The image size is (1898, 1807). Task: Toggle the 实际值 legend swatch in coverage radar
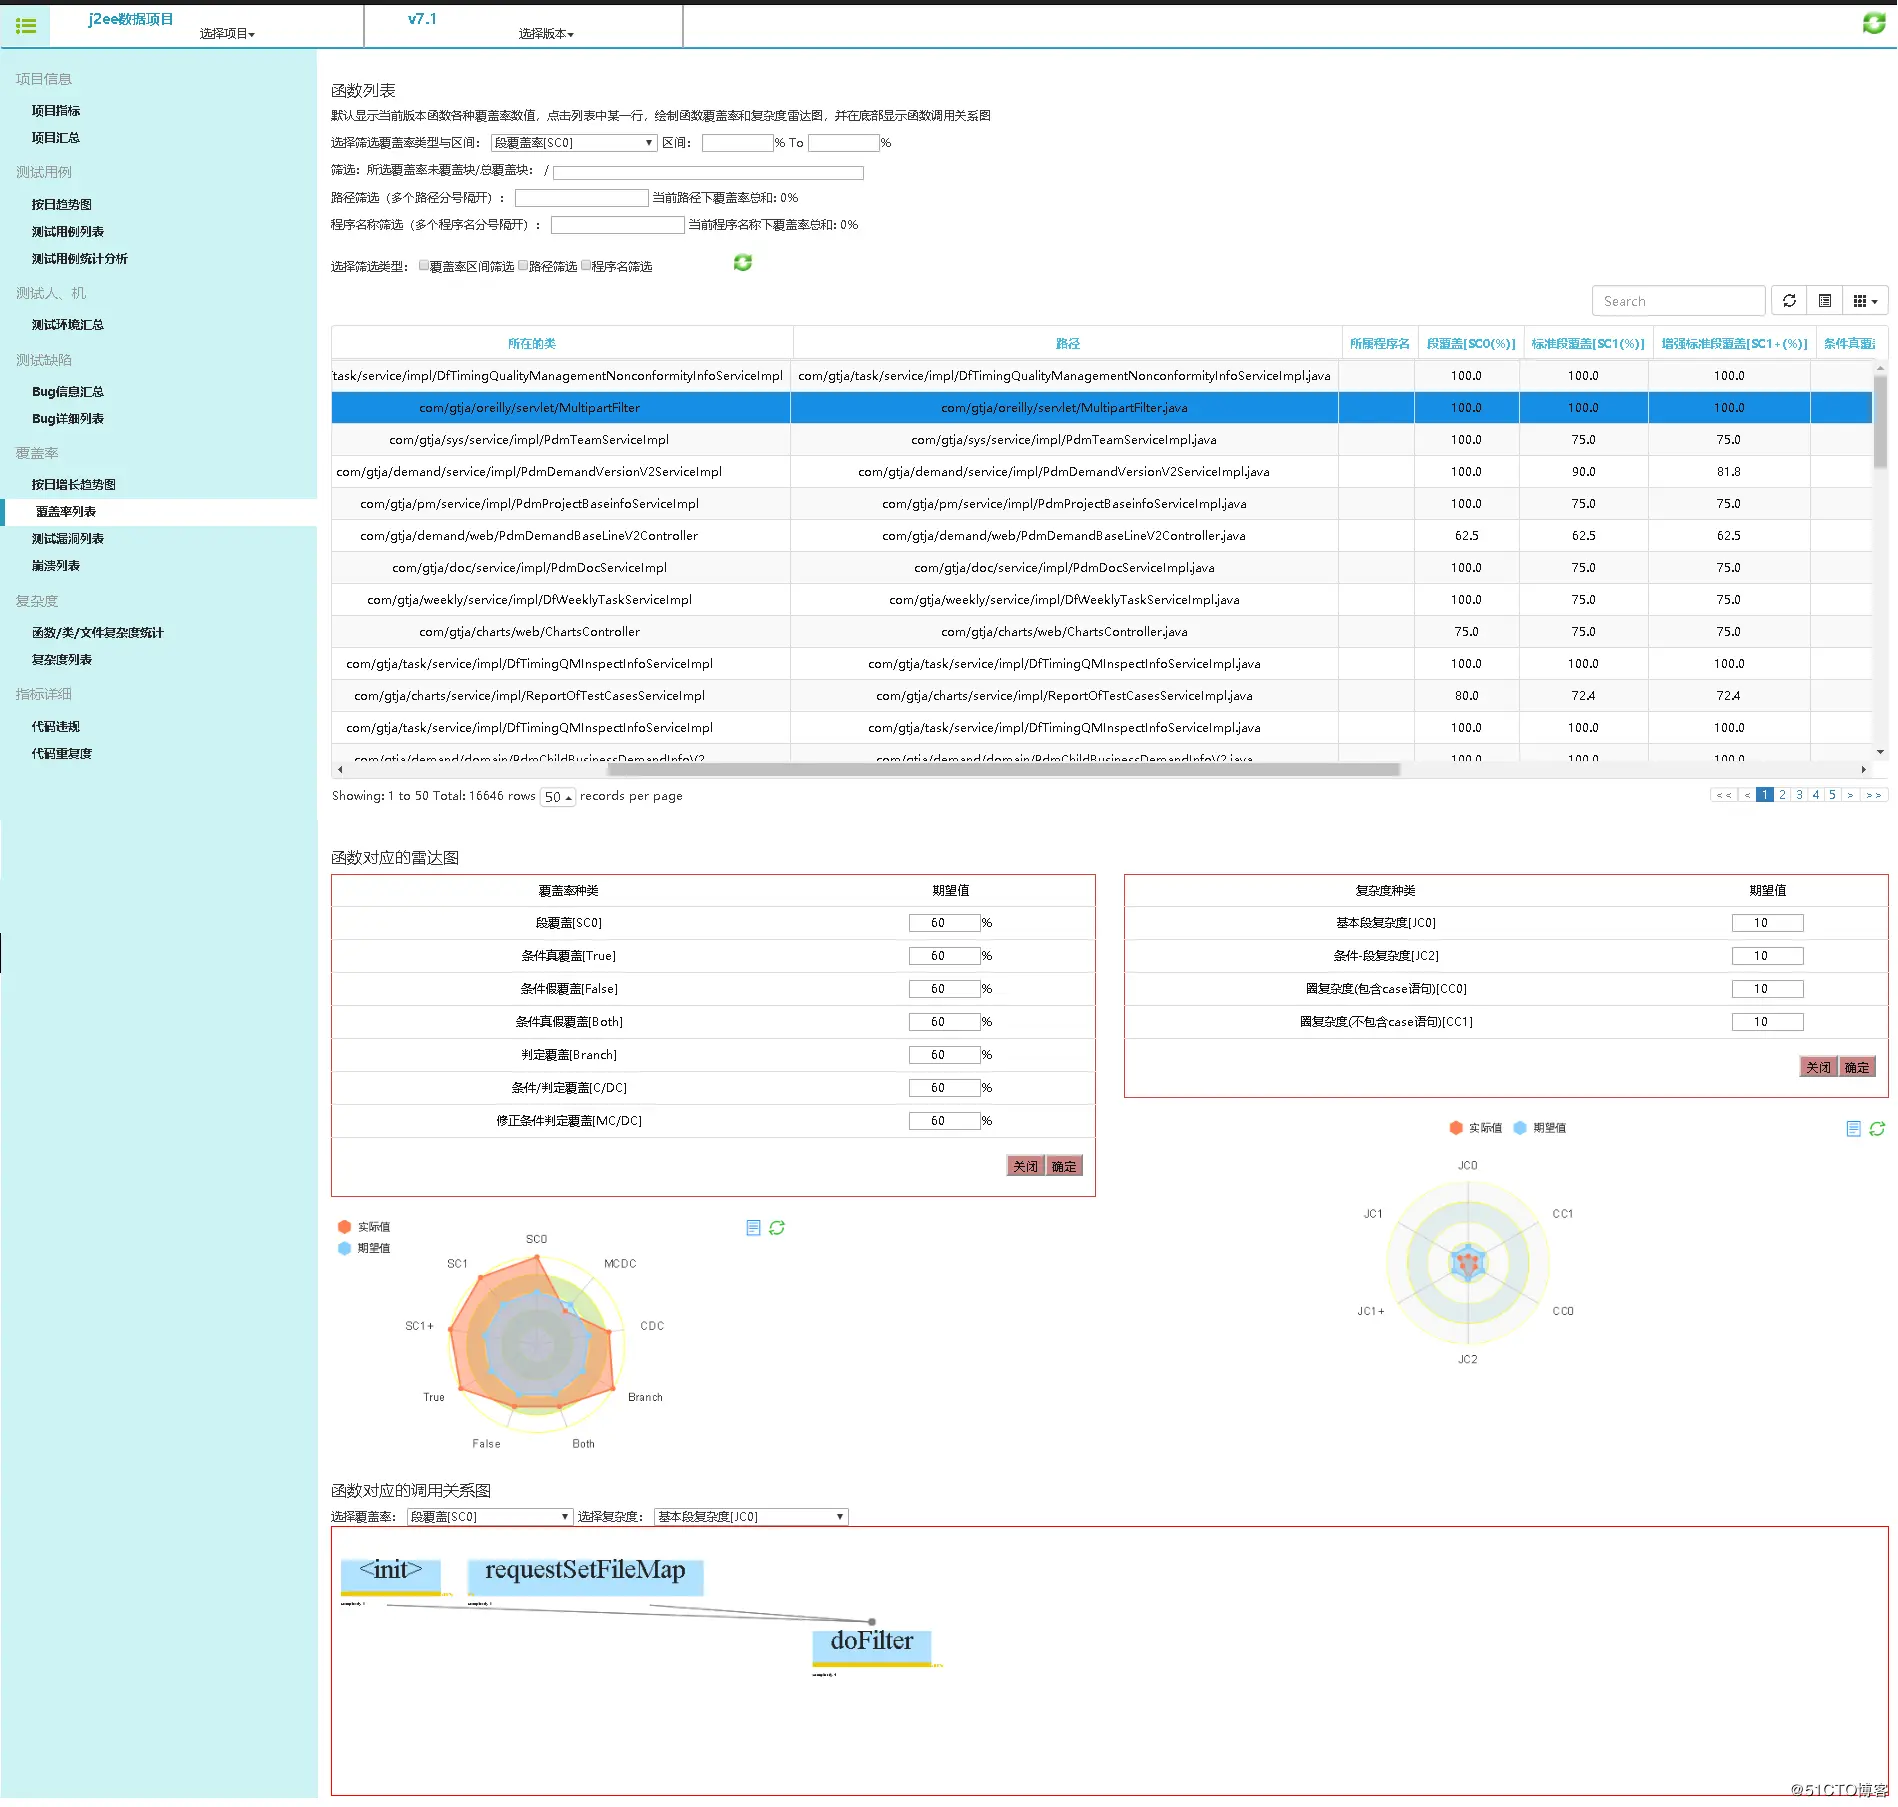click(344, 1227)
